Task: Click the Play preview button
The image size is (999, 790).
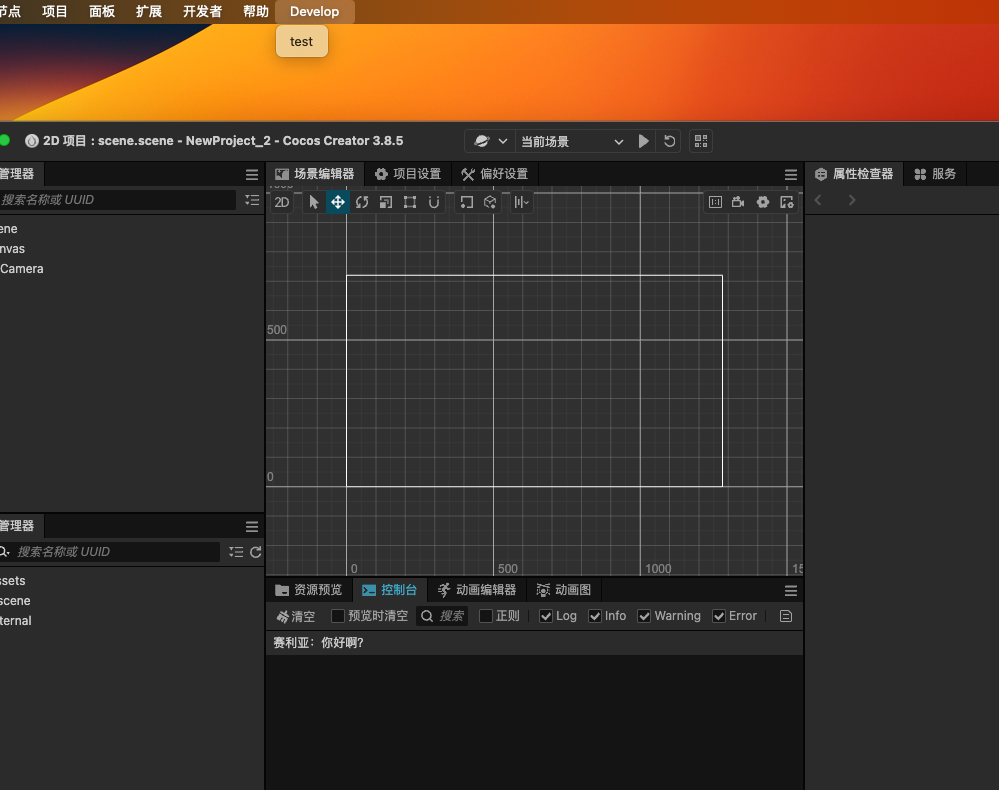Action: [x=643, y=141]
